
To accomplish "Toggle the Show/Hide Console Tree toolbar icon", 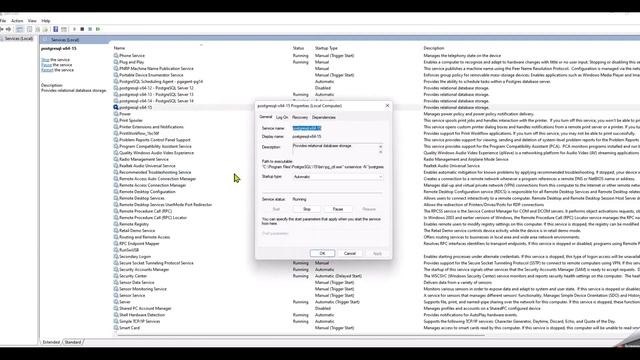I will 19,29.
